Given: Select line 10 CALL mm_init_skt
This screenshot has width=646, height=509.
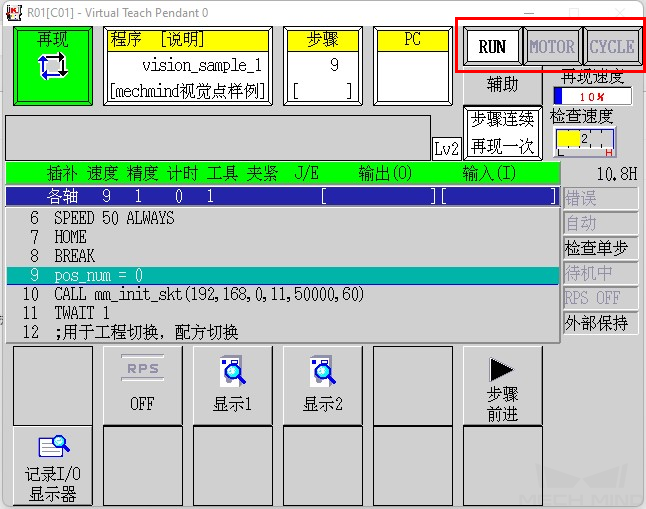Looking at the screenshot, I should (283, 294).
